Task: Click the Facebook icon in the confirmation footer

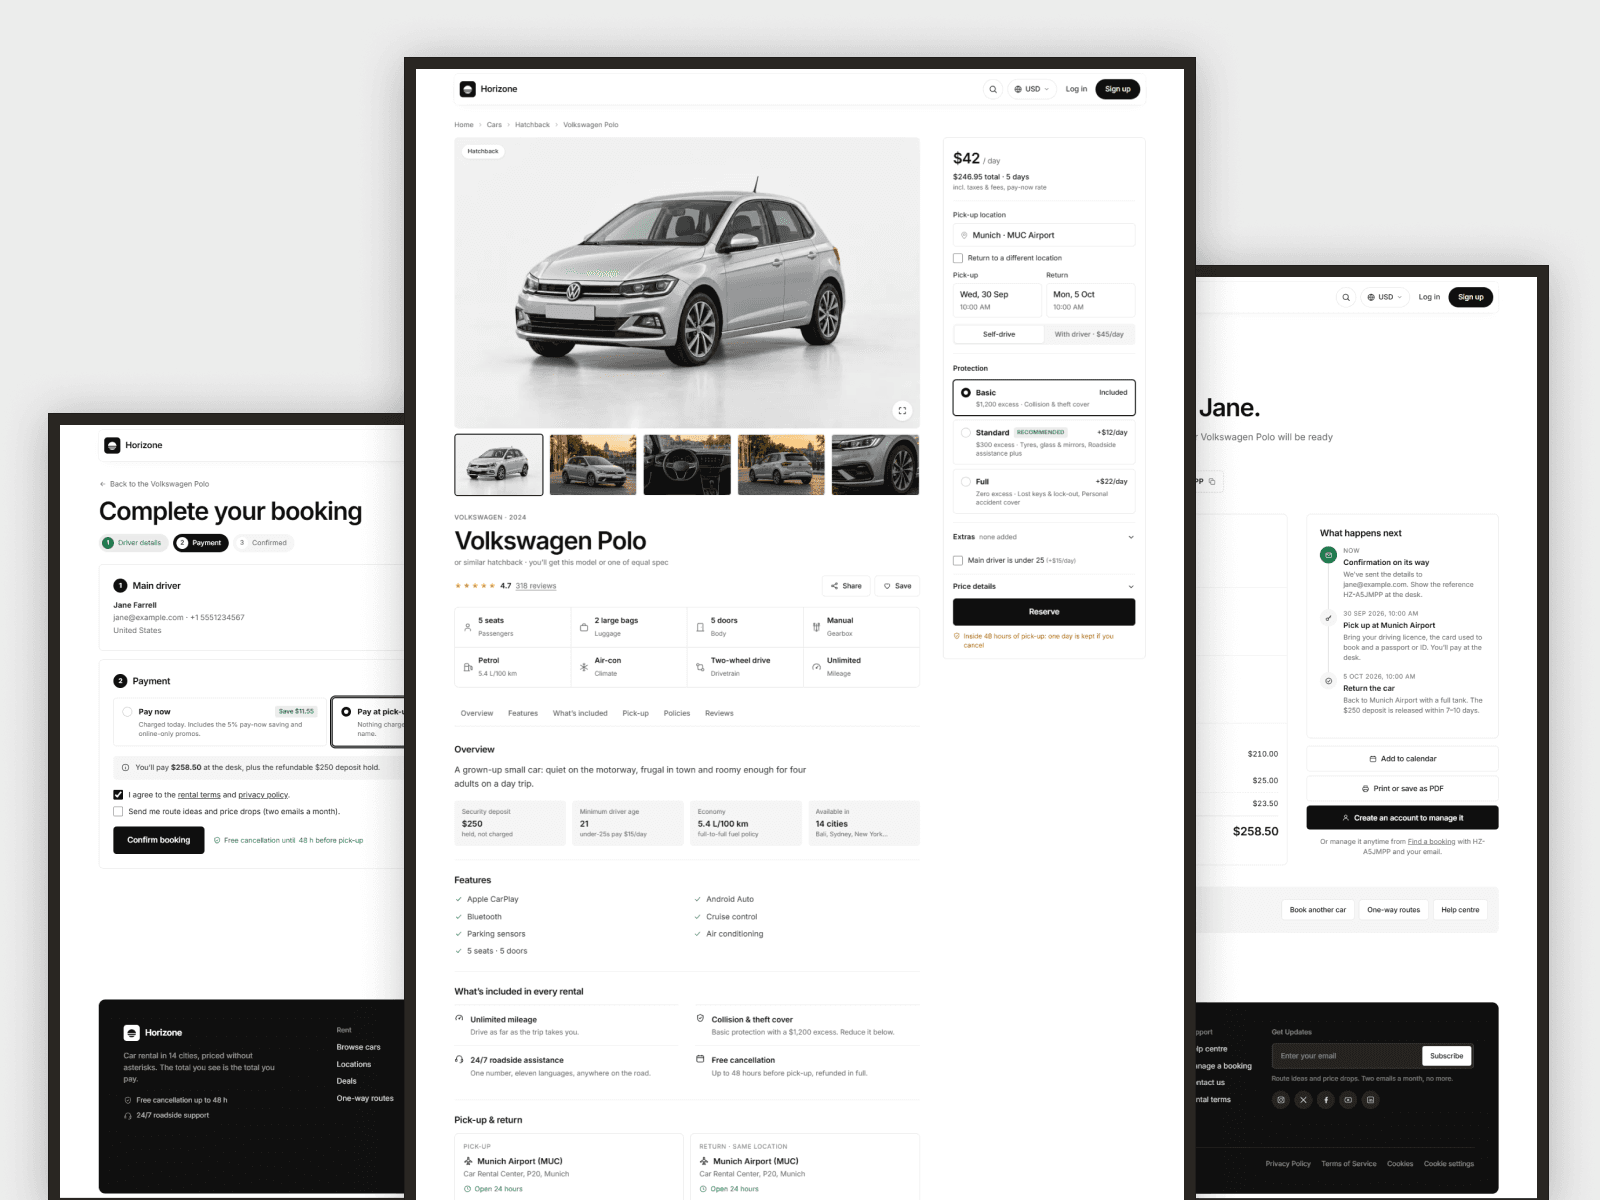Action: [1326, 1100]
